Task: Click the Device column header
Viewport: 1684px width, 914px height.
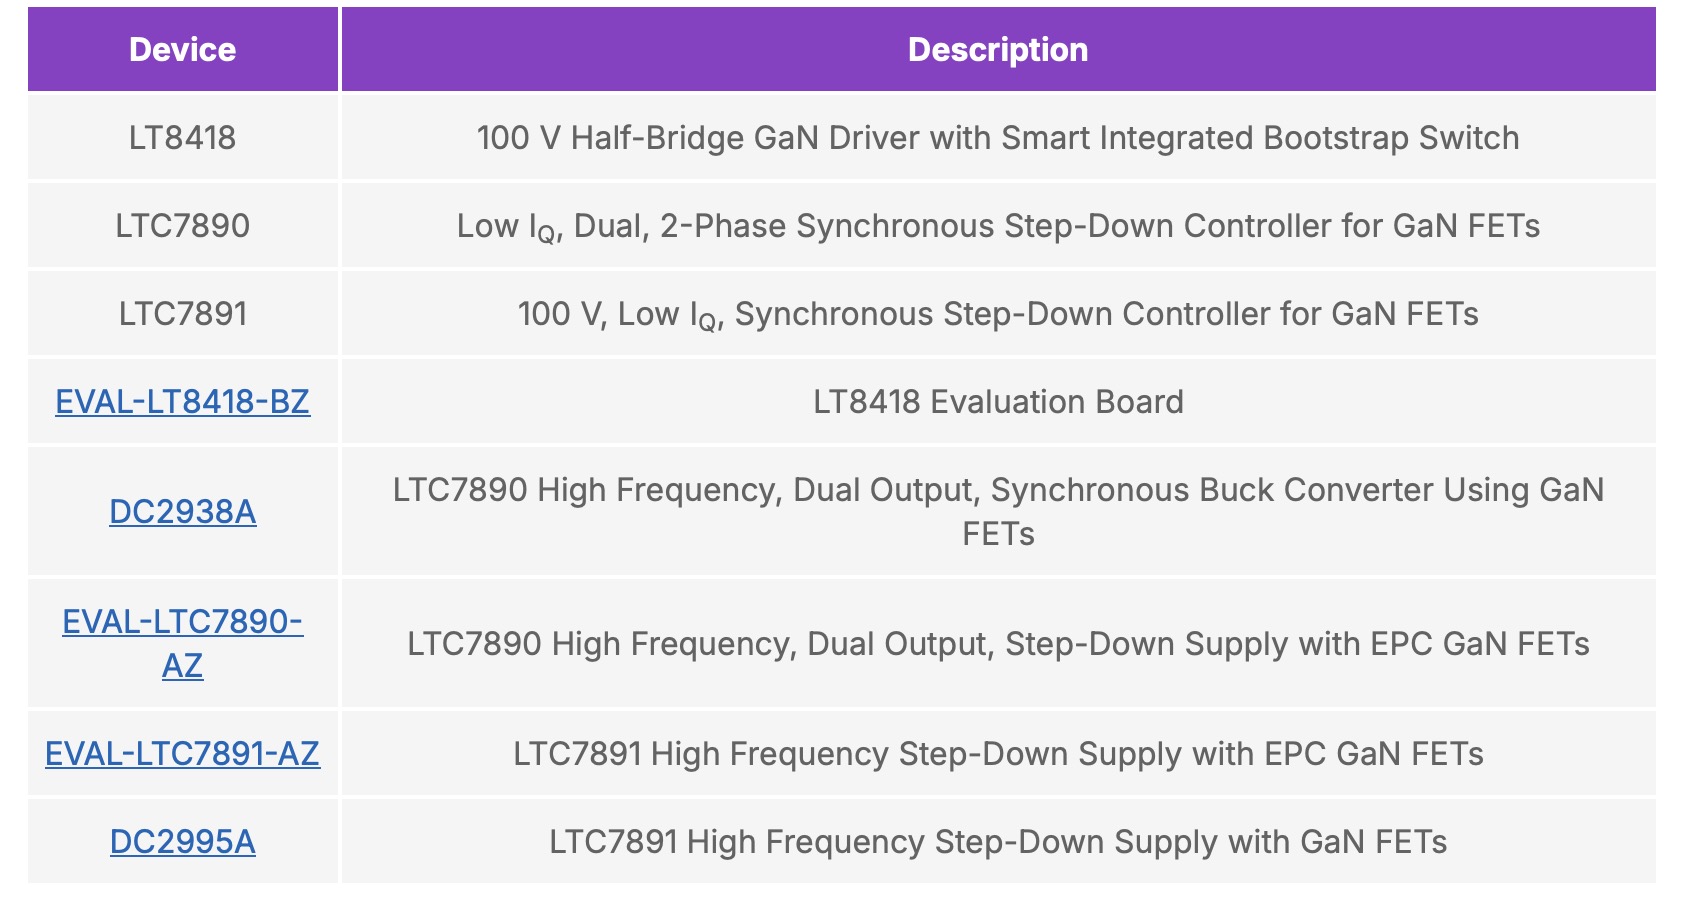Action: [x=182, y=50]
